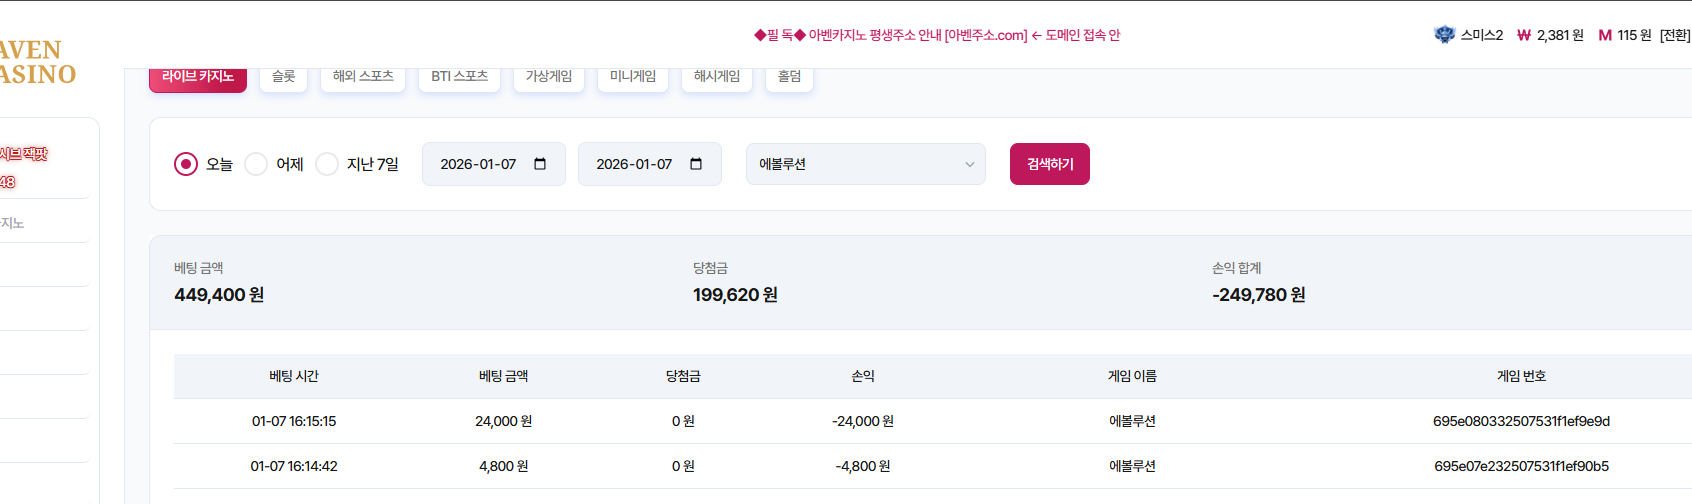
Task: Select the 어제 radio button
Action: pyautogui.click(x=256, y=164)
